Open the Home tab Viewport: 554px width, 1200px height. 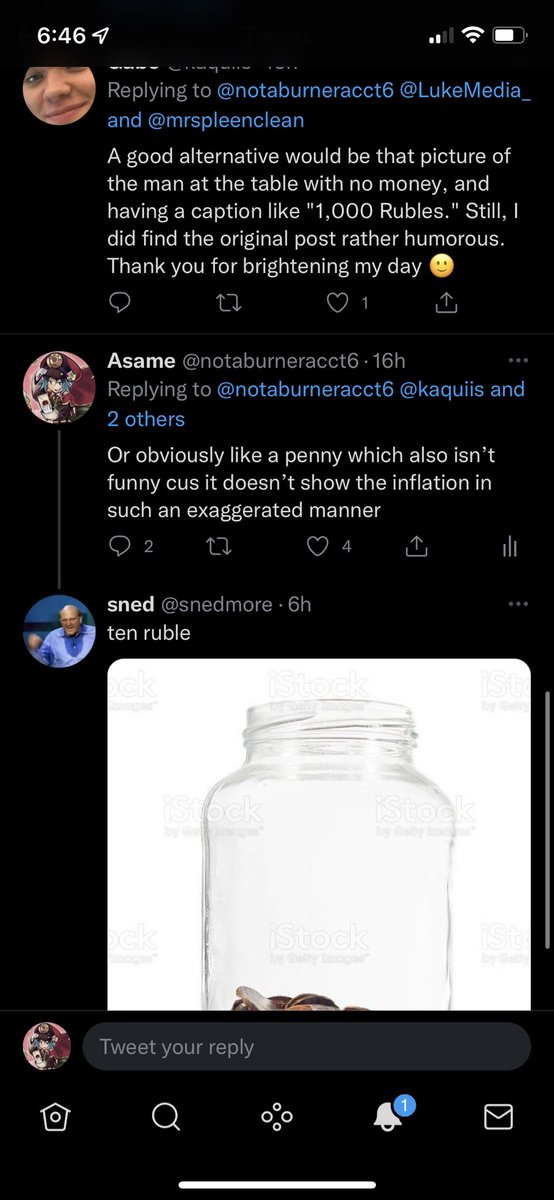(x=56, y=1117)
